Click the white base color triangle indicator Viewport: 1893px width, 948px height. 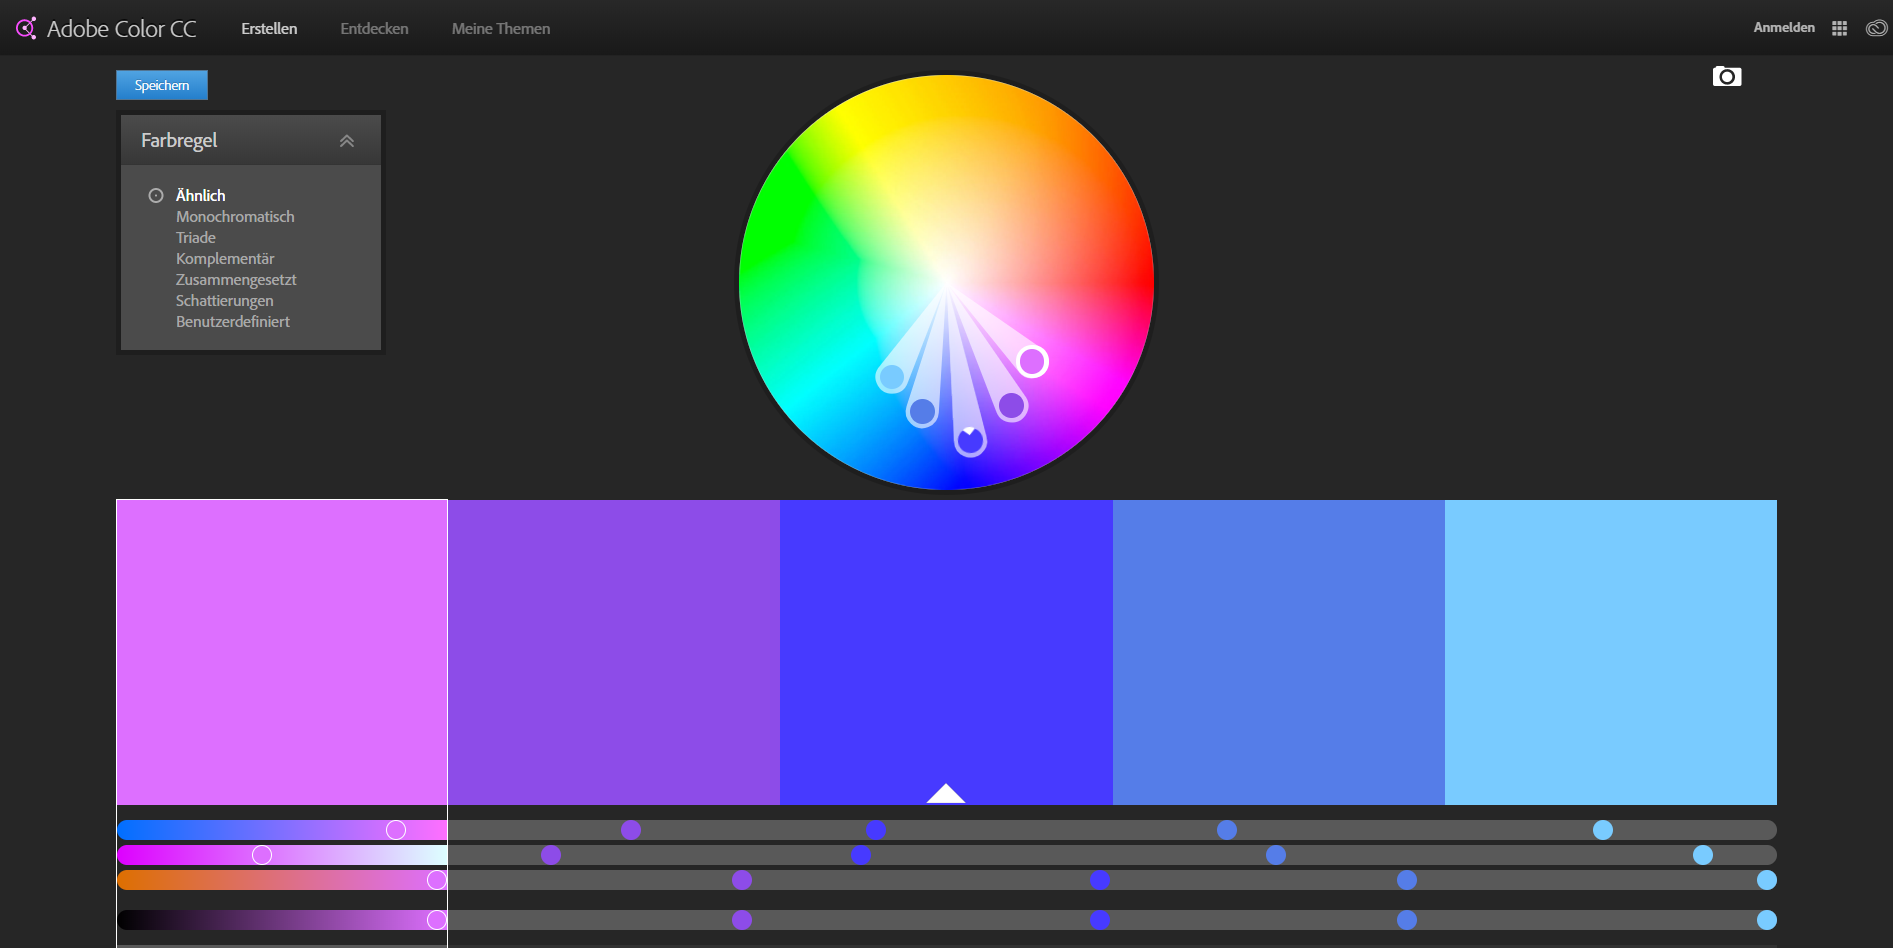pos(945,794)
